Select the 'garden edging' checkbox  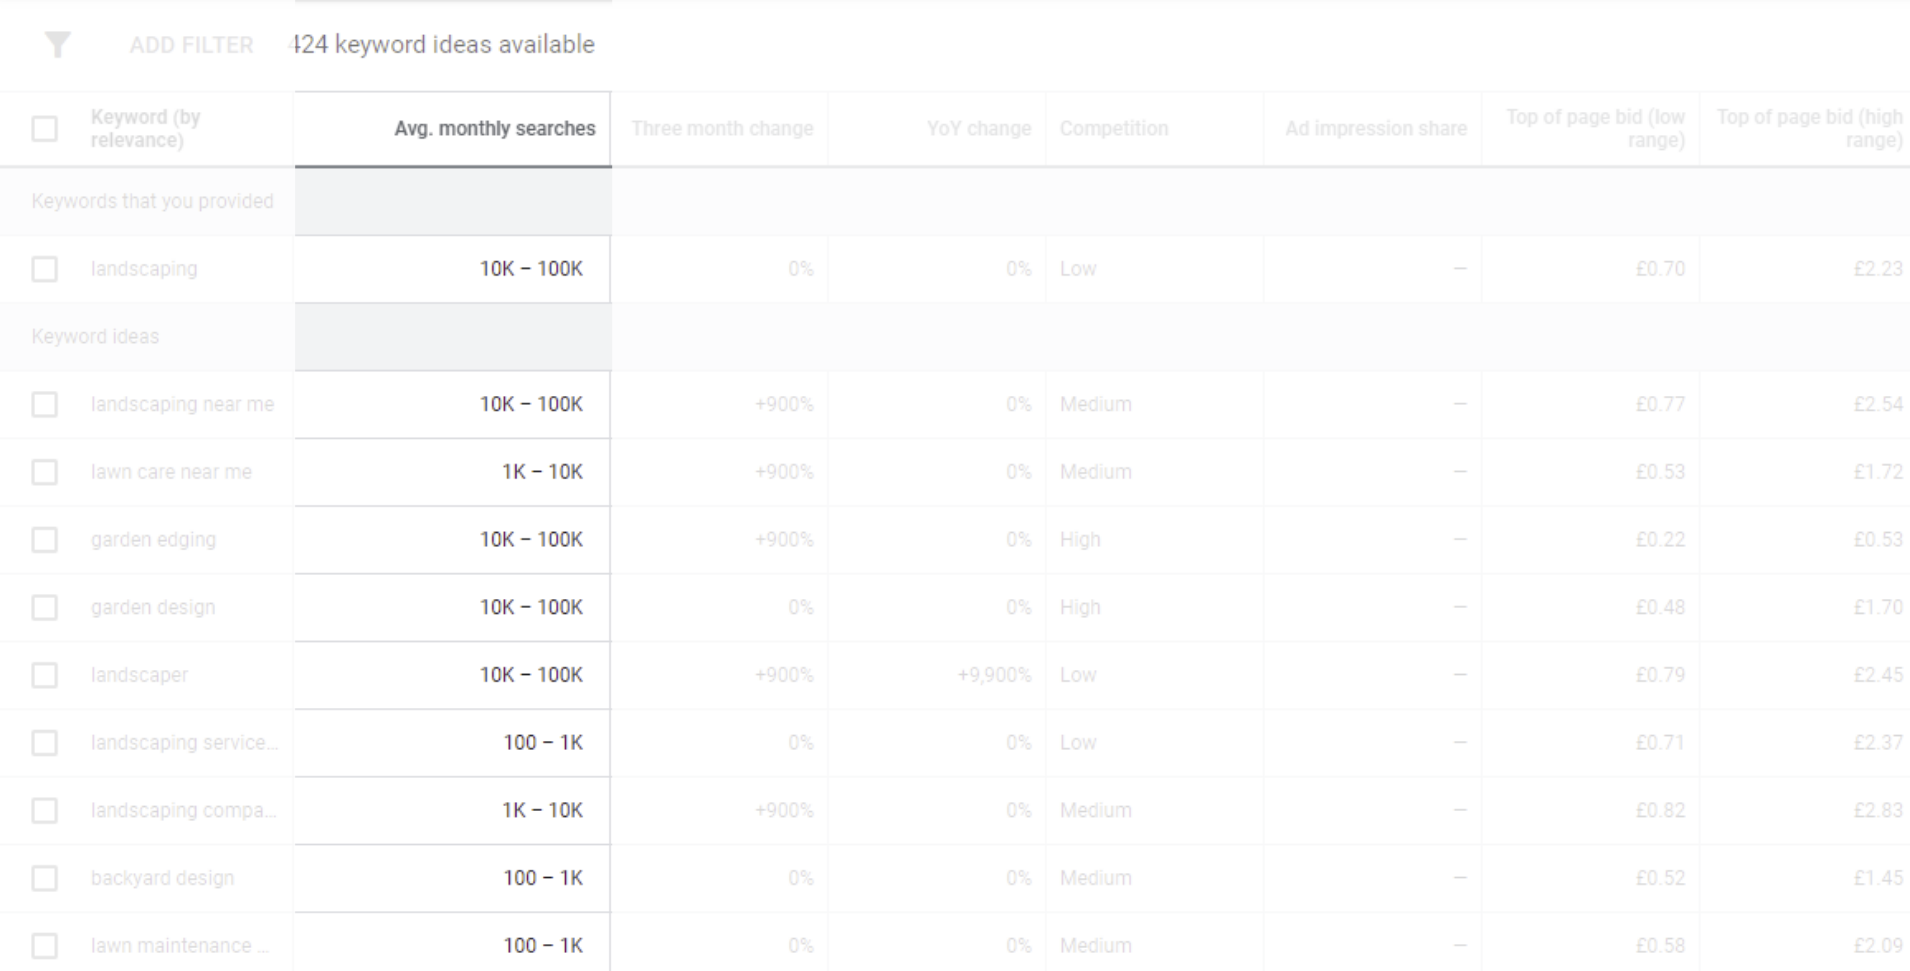coord(44,539)
